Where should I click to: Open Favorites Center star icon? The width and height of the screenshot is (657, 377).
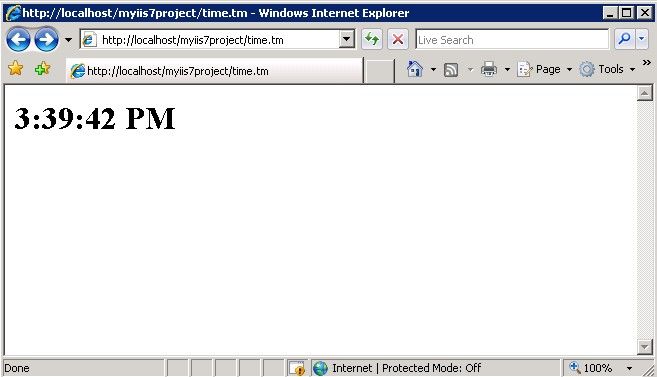pos(16,69)
